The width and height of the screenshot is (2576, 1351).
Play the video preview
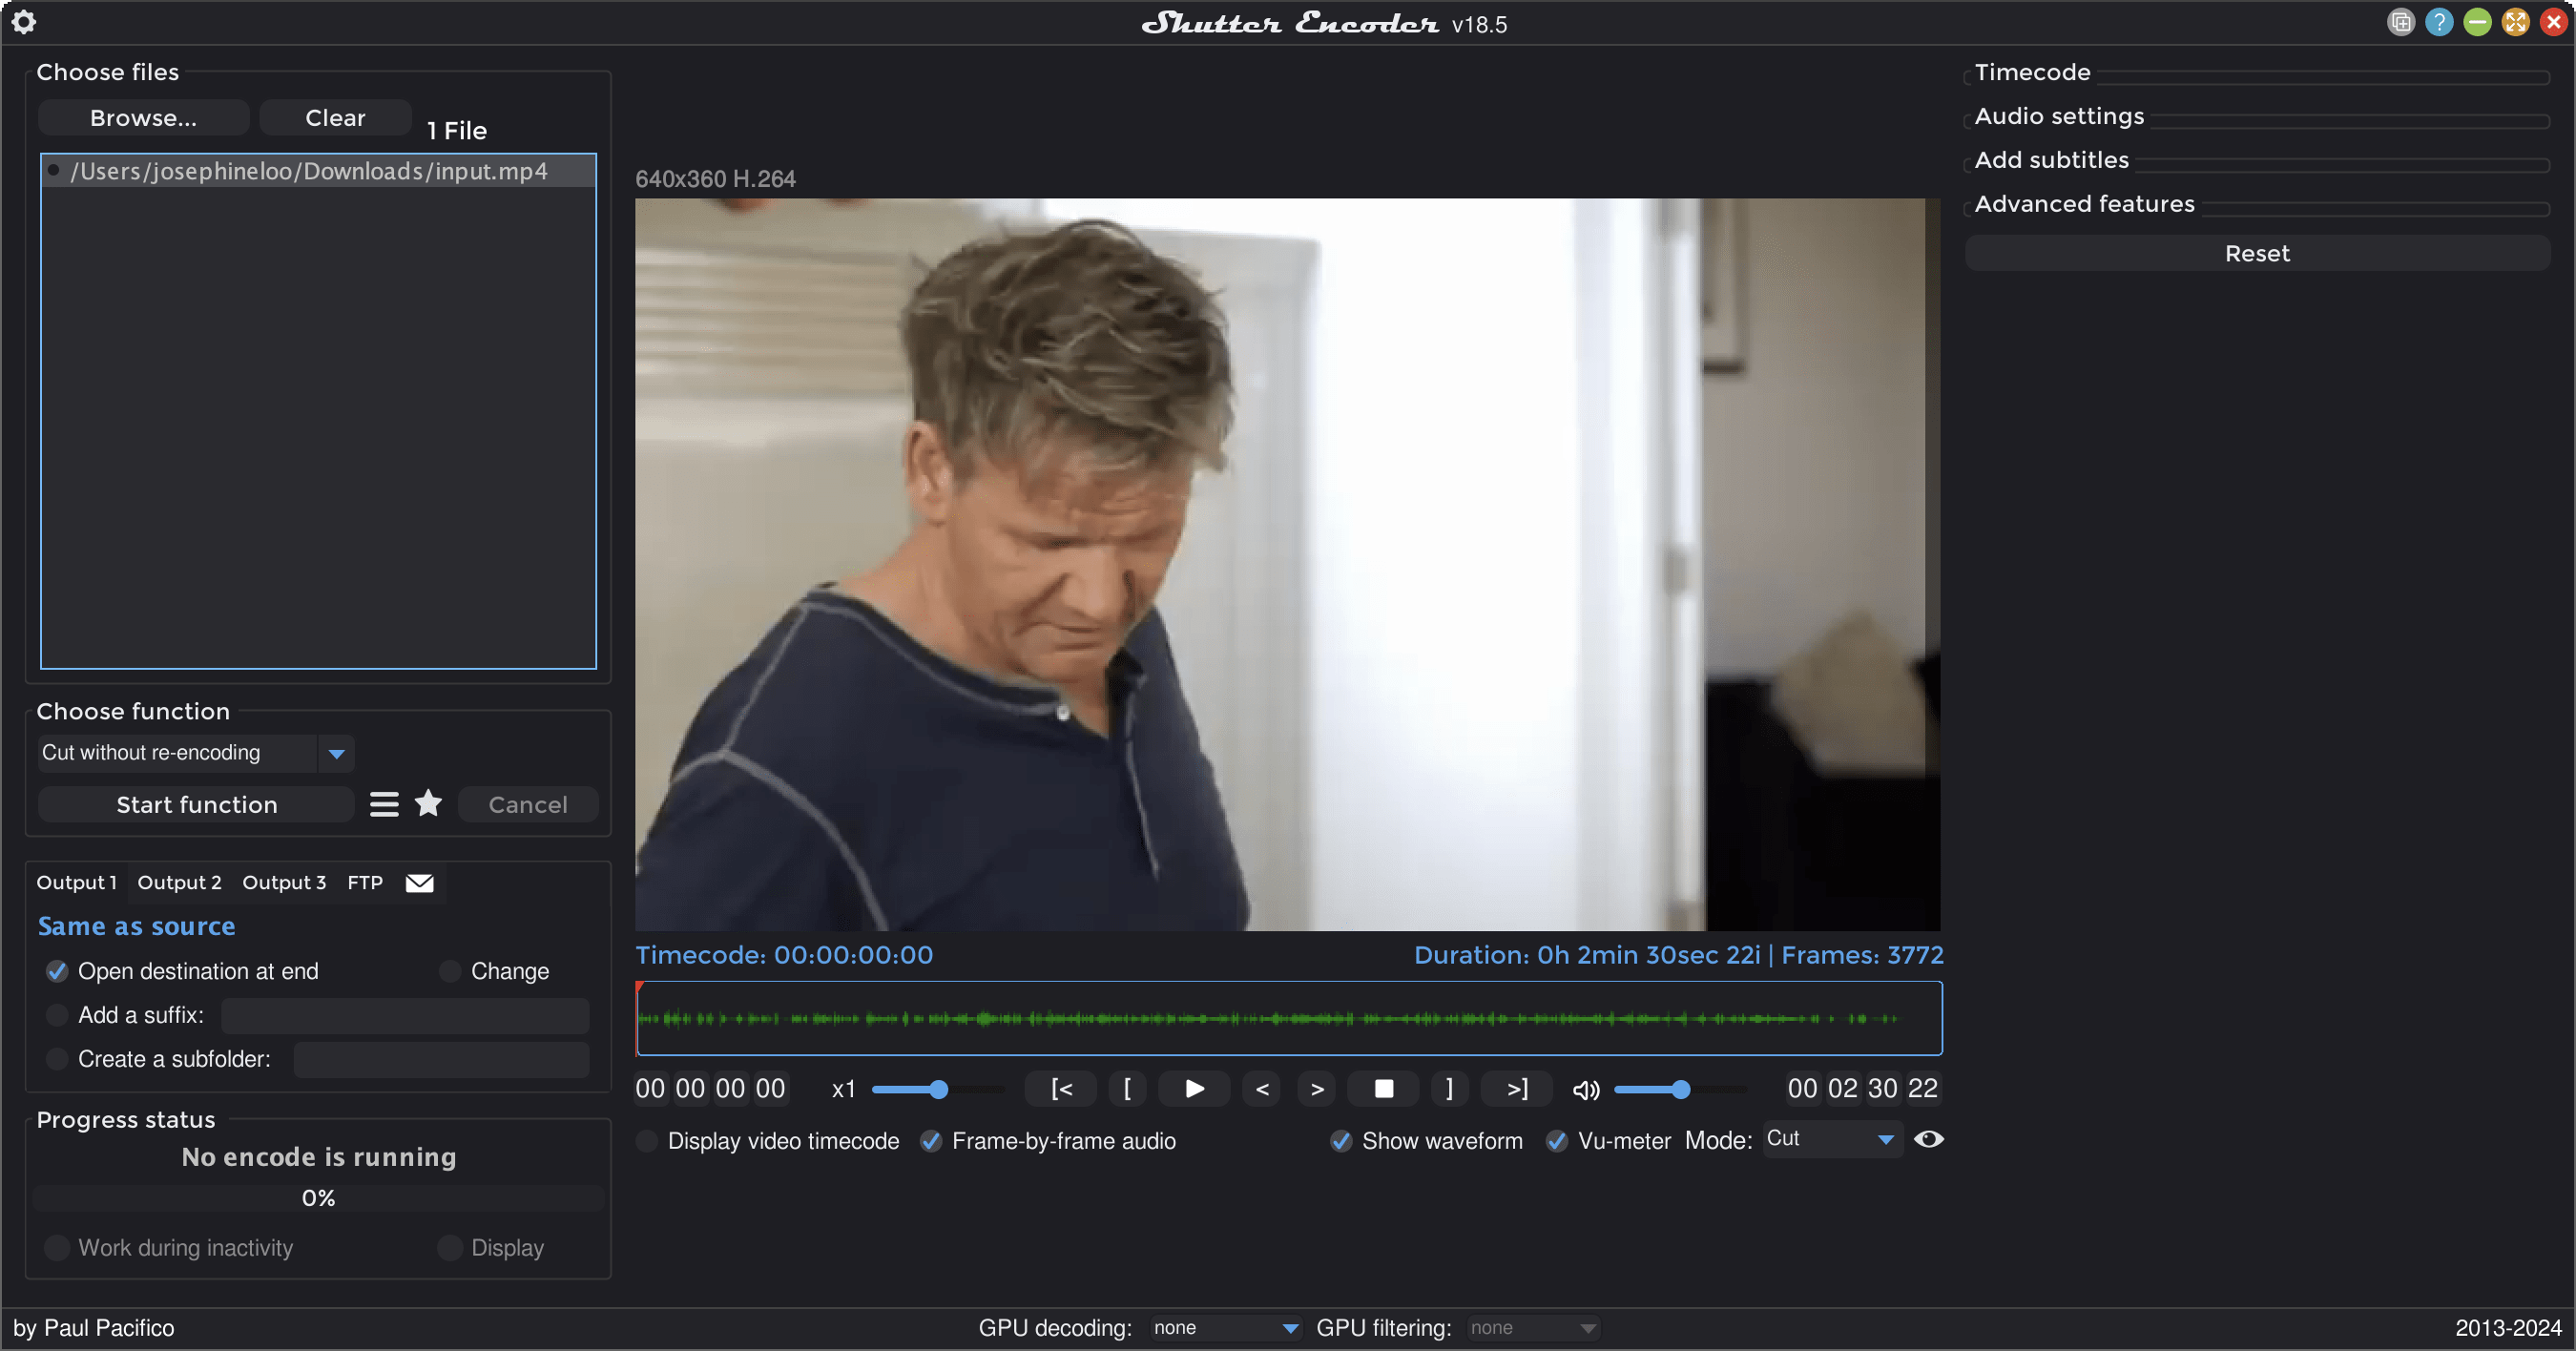(1194, 1088)
